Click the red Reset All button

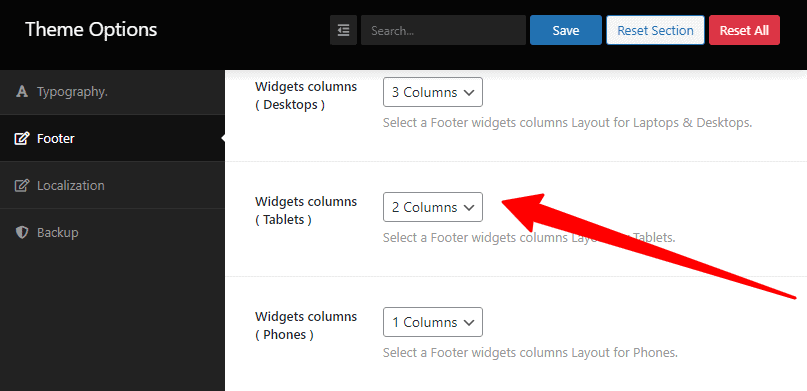click(744, 30)
